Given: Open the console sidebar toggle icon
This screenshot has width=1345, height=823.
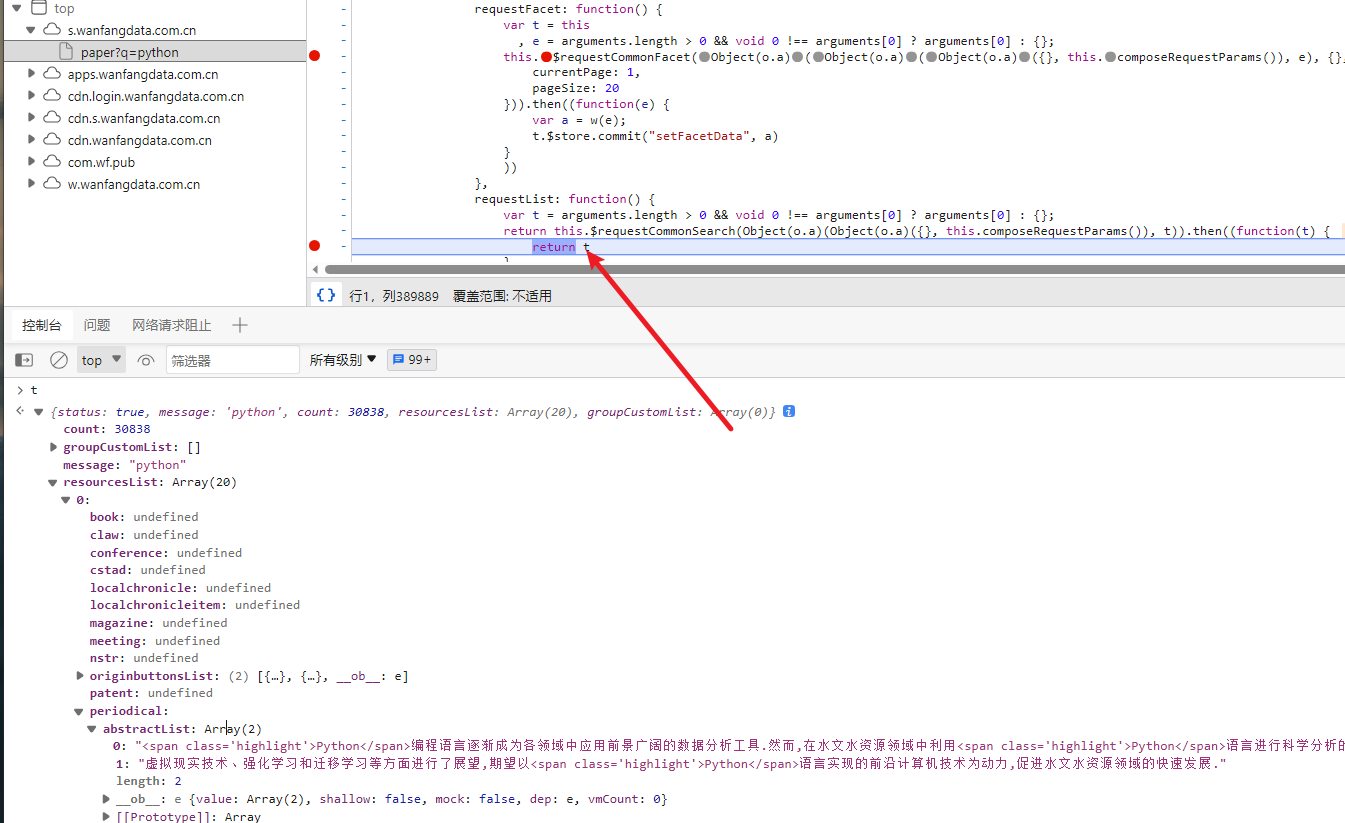Looking at the screenshot, I should (x=24, y=360).
